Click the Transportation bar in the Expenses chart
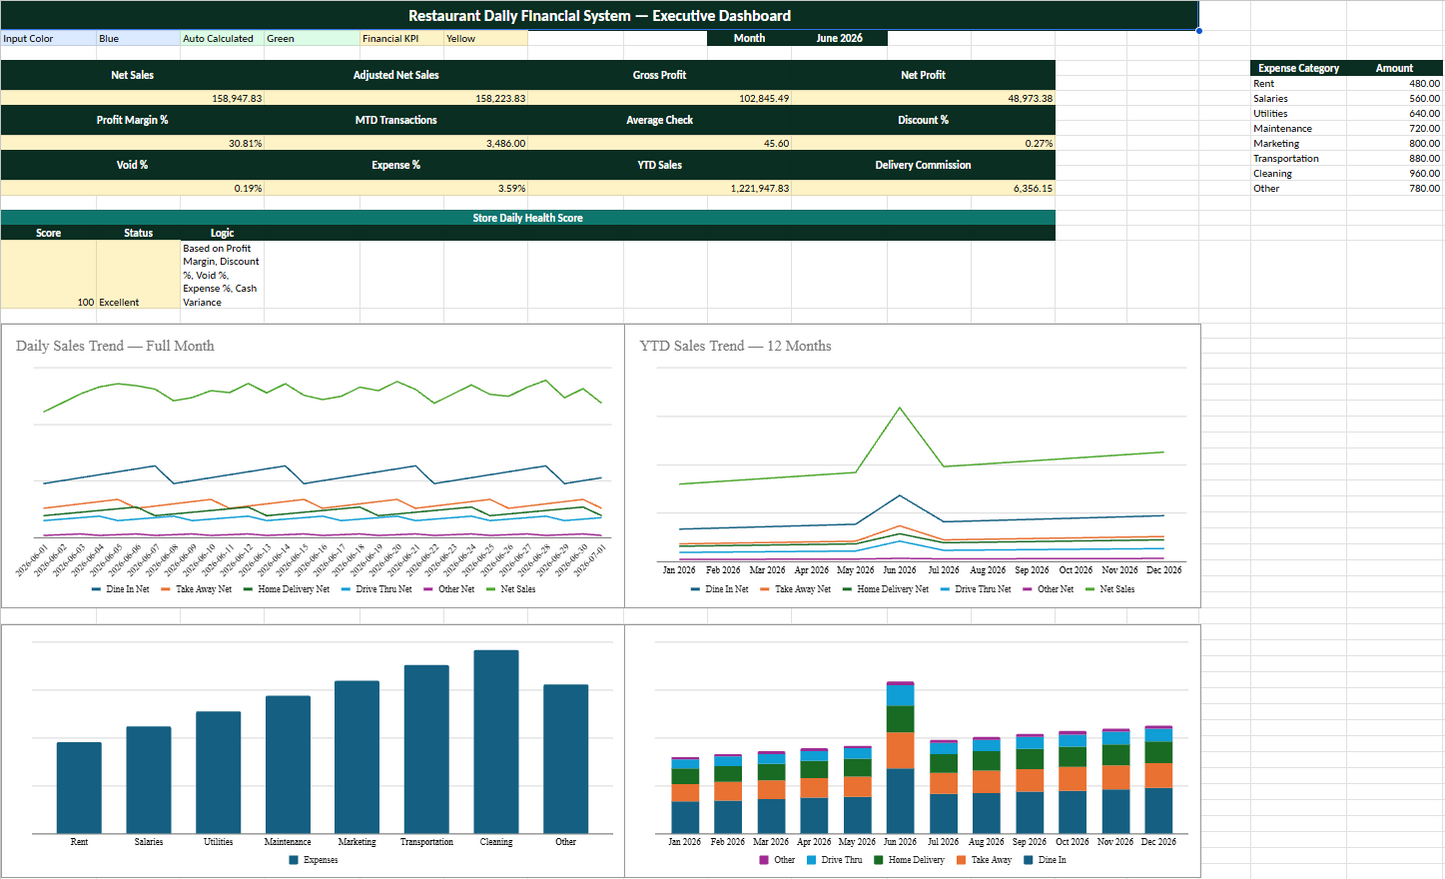The height and width of the screenshot is (879, 1445). click(x=426, y=749)
